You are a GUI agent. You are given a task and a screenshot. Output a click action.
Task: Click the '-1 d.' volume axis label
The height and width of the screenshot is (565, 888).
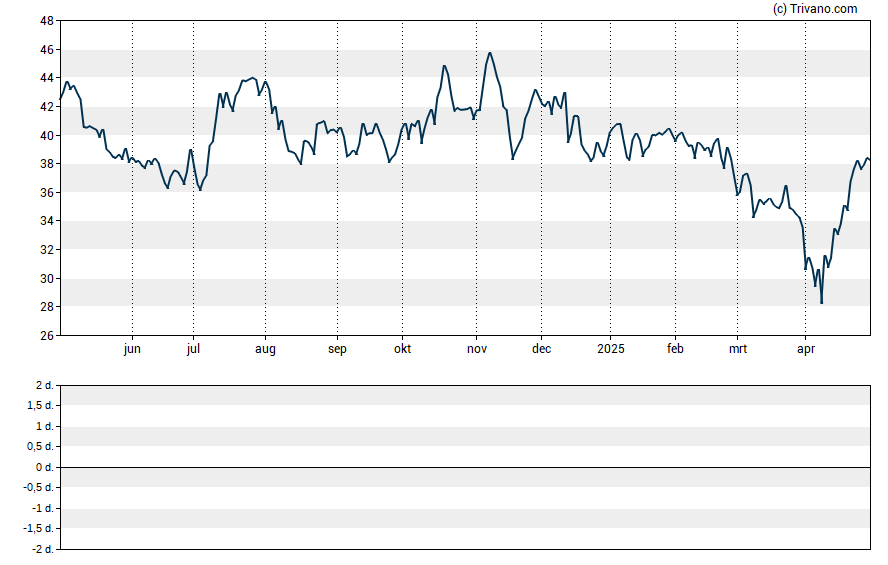[x=43, y=508]
